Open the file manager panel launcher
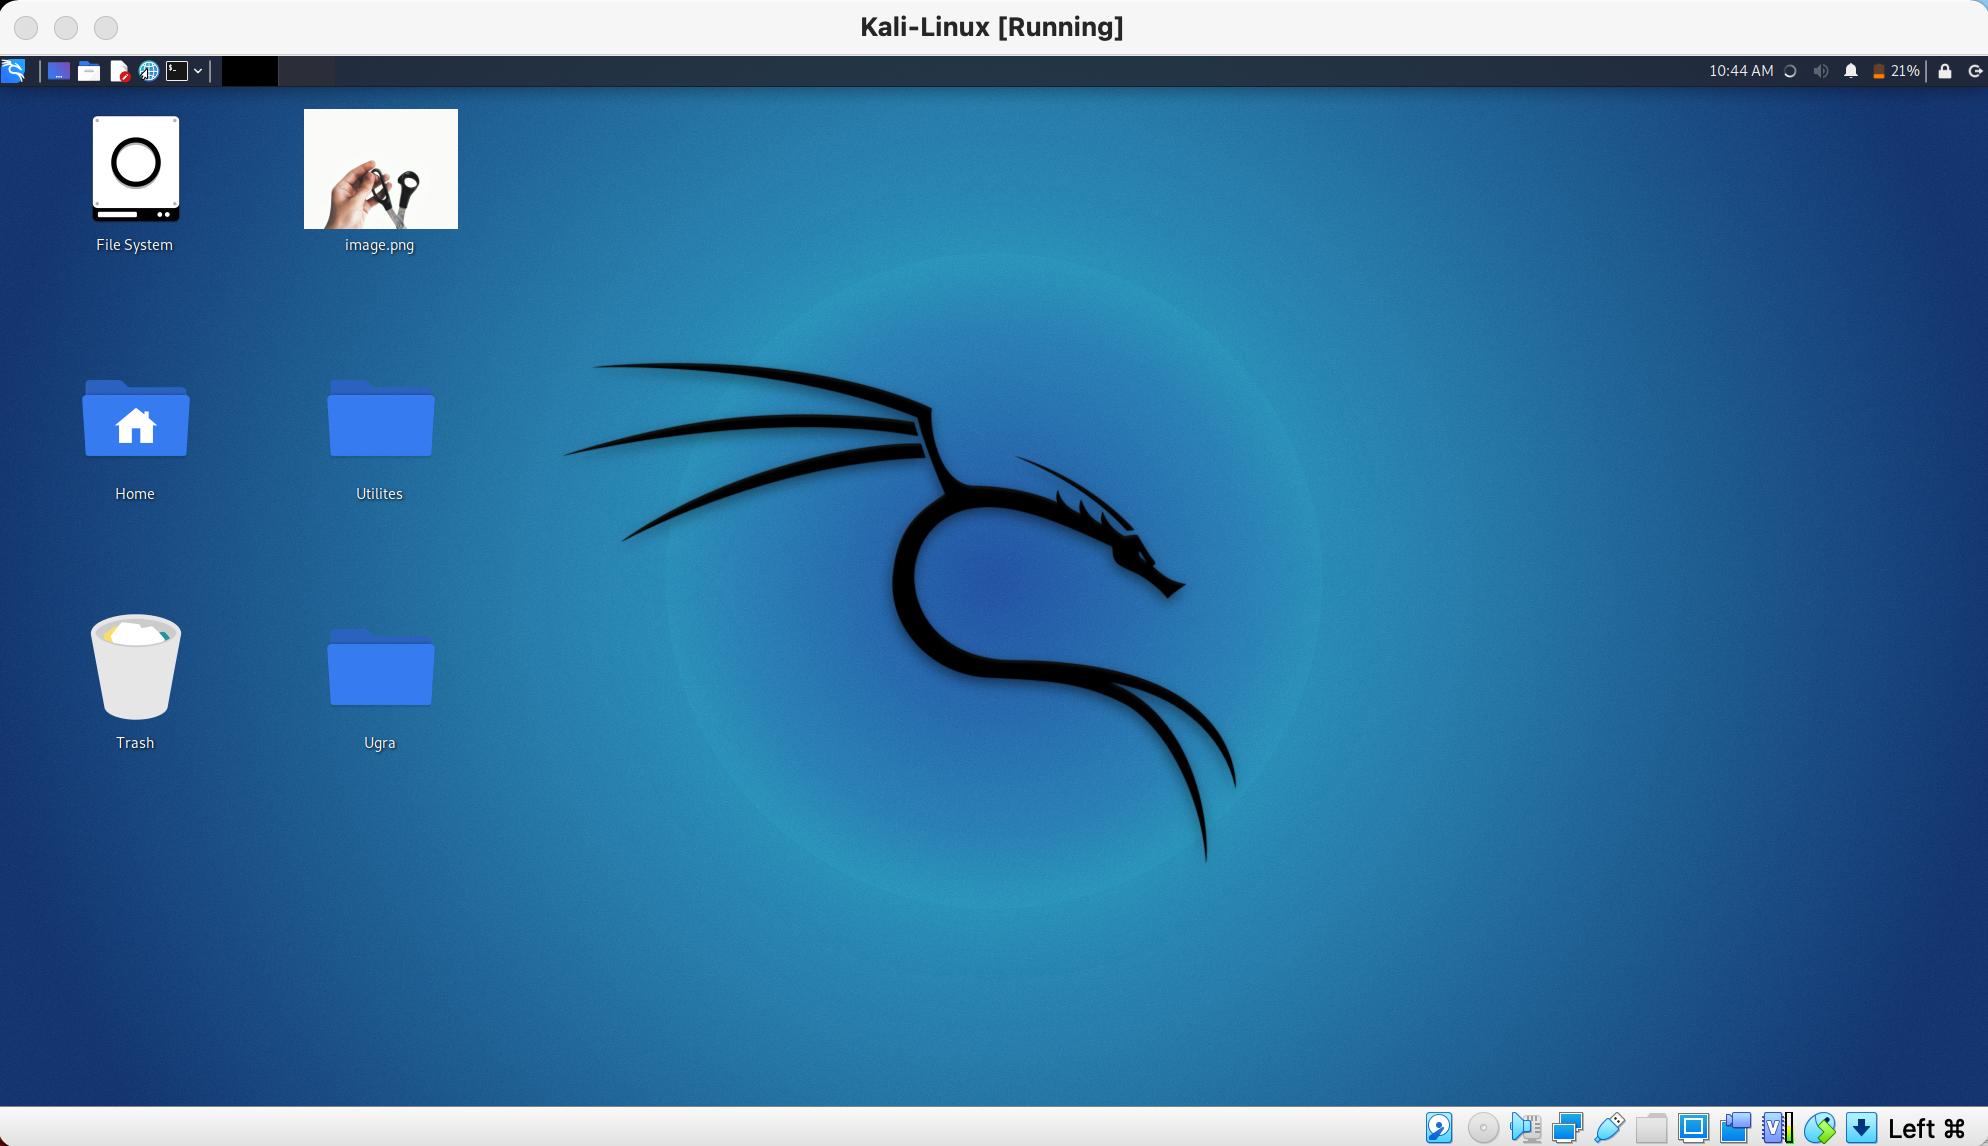The image size is (1988, 1146). (x=89, y=71)
